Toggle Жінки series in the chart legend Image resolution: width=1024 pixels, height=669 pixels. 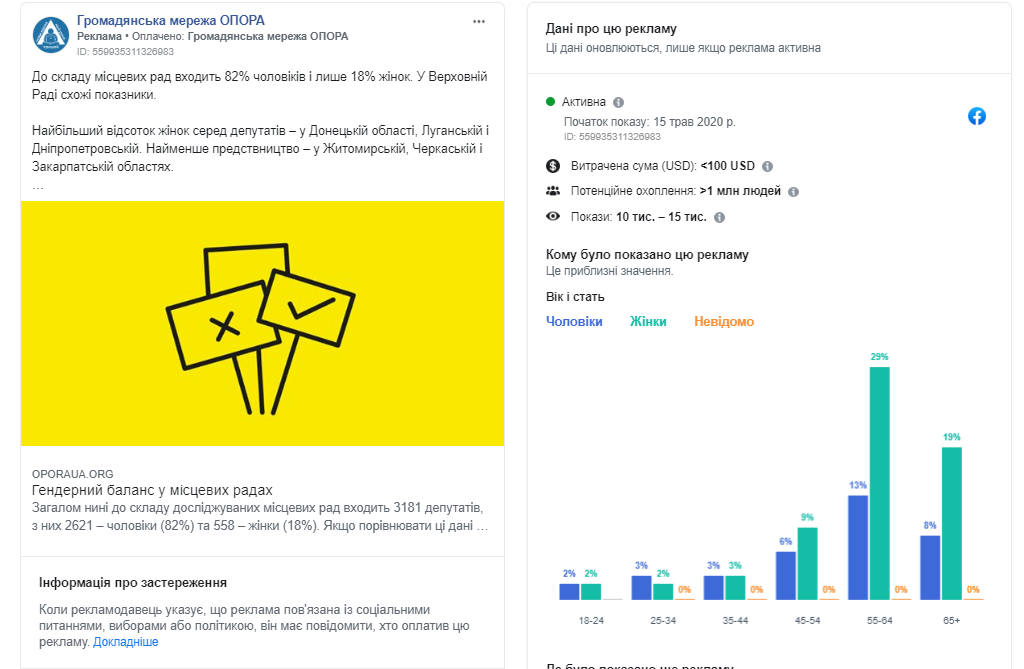tap(648, 322)
